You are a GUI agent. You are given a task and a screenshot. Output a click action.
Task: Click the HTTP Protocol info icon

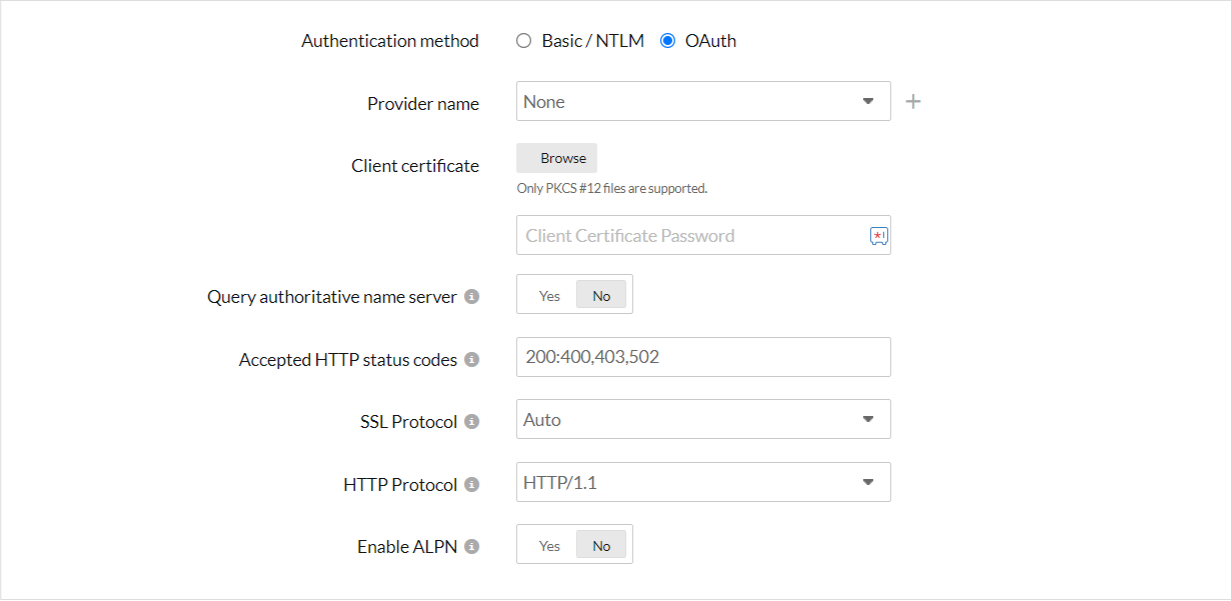pyautogui.click(x=472, y=485)
